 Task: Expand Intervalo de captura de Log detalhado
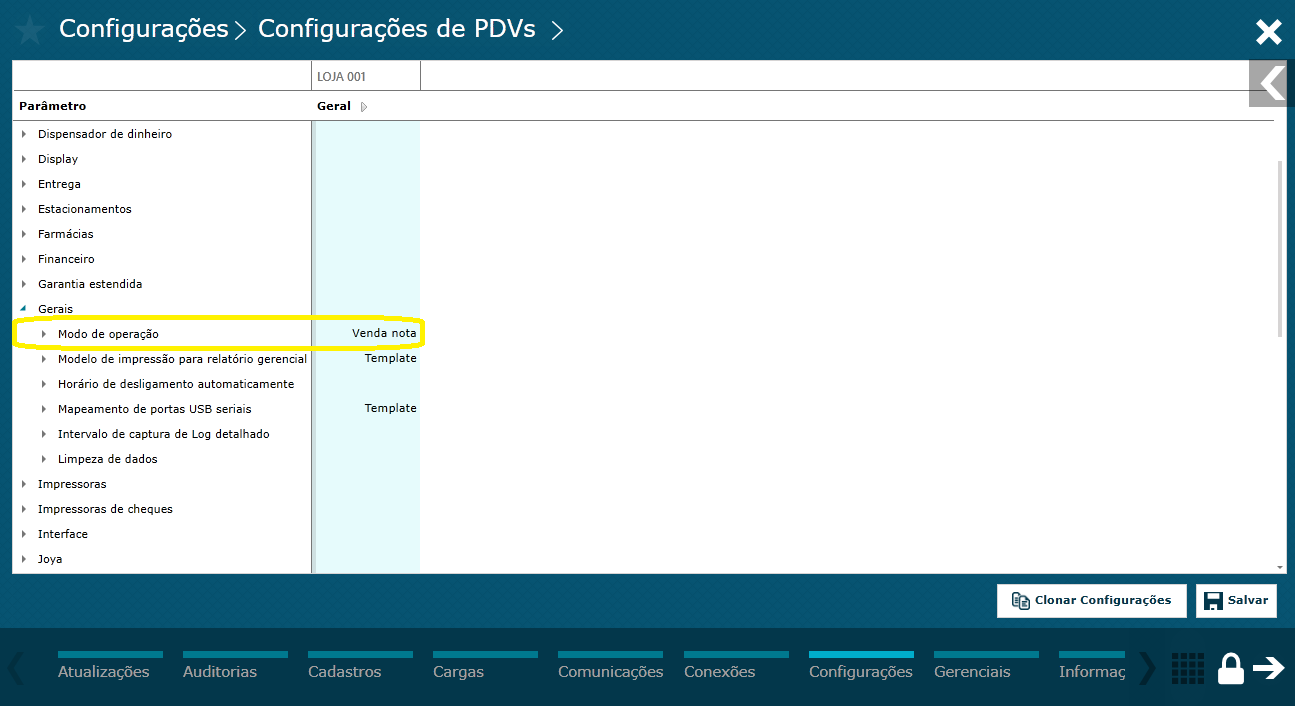(44, 434)
